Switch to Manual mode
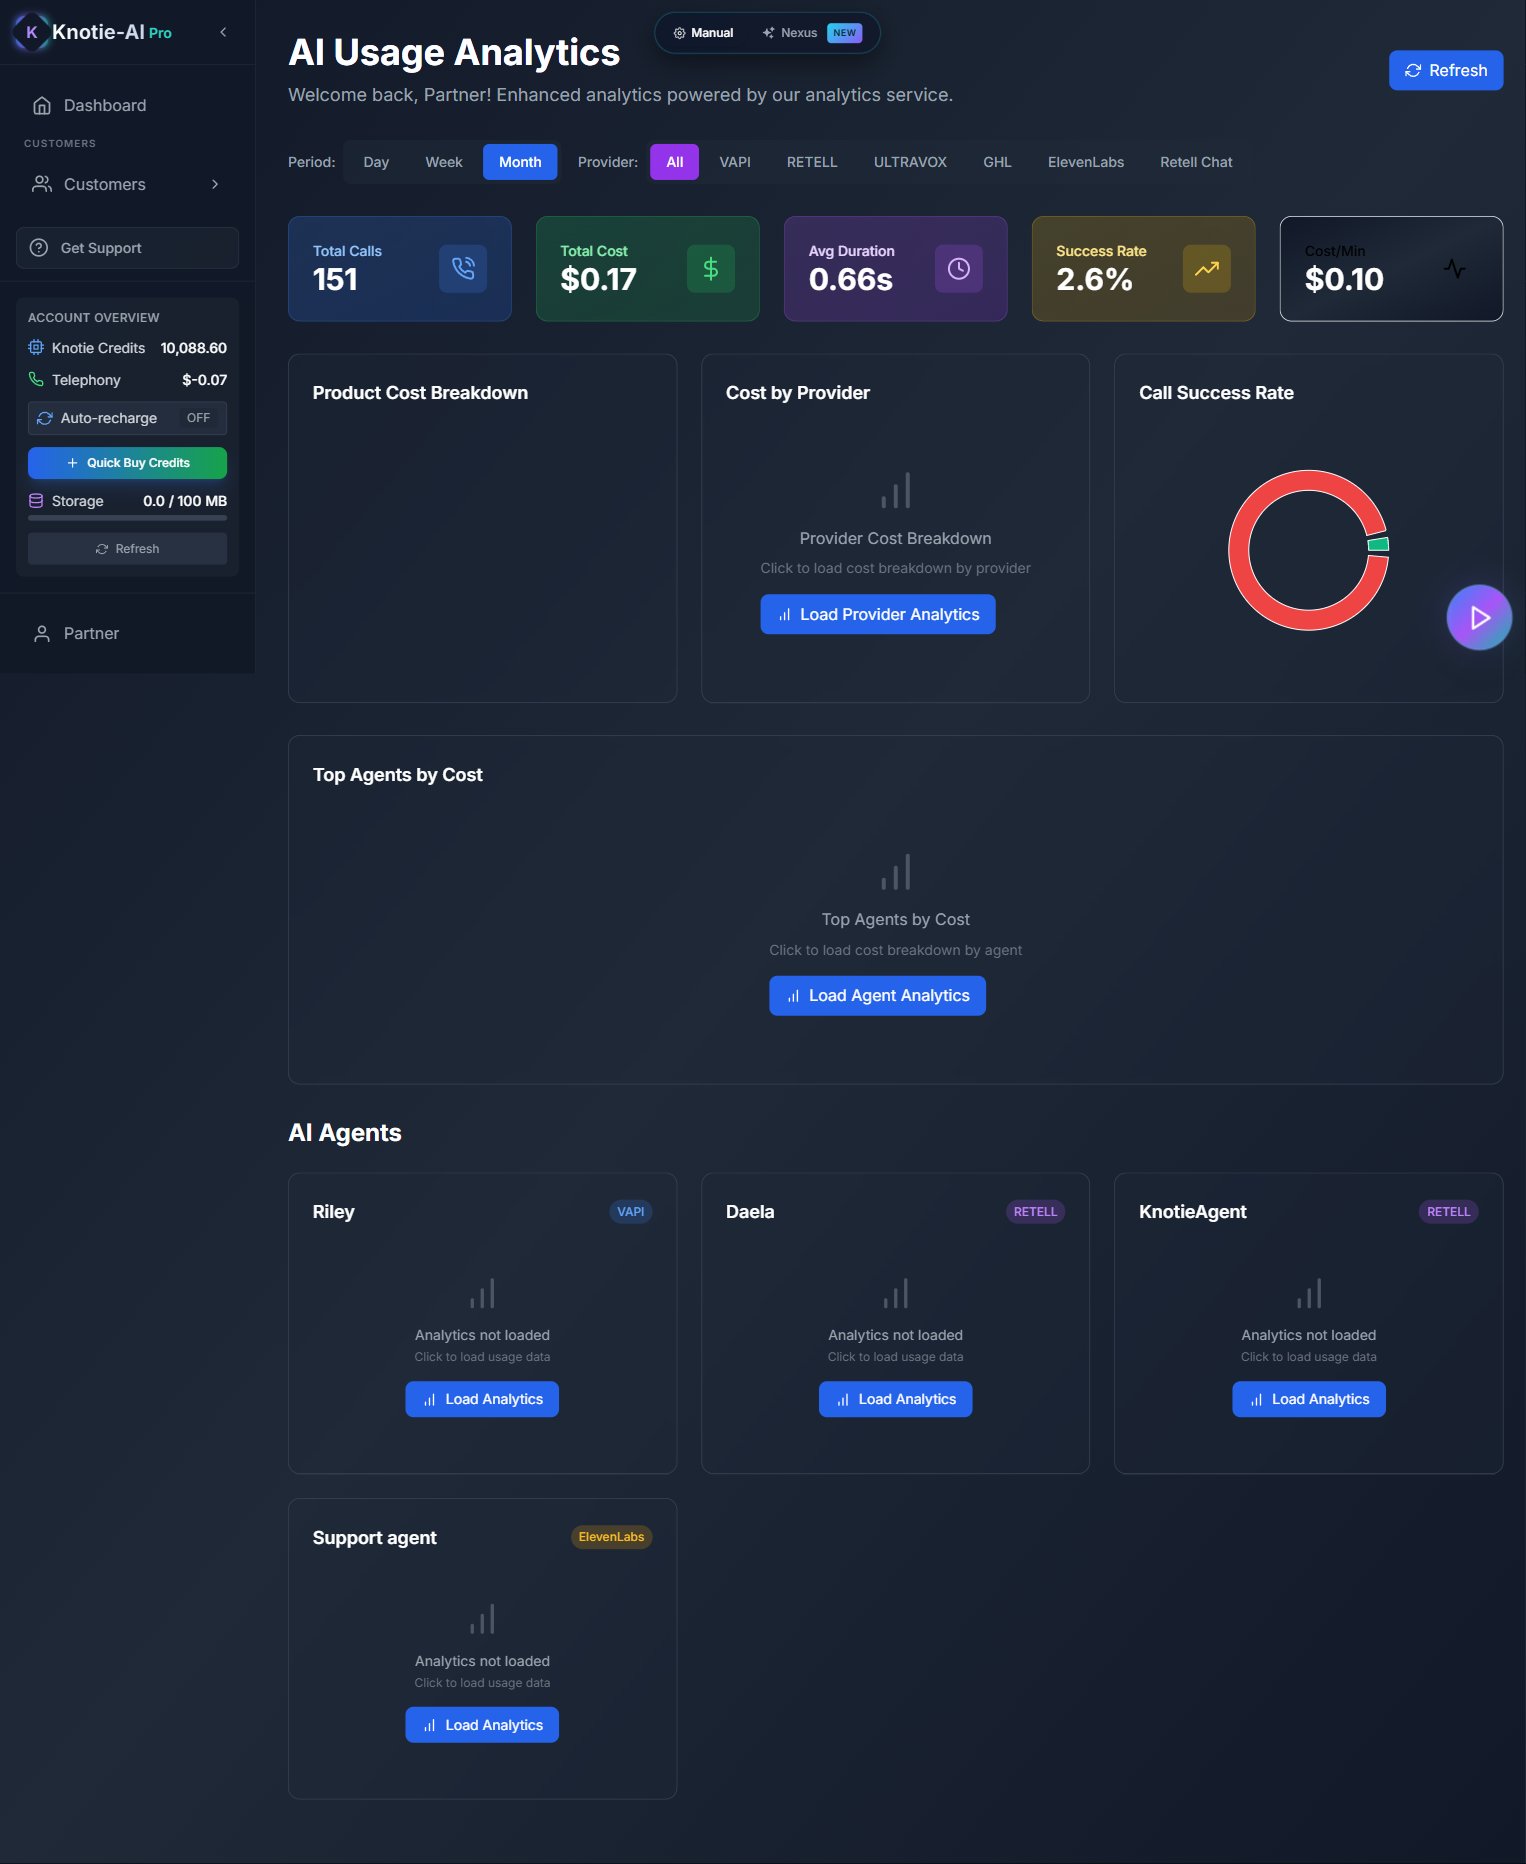 (x=703, y=33)
